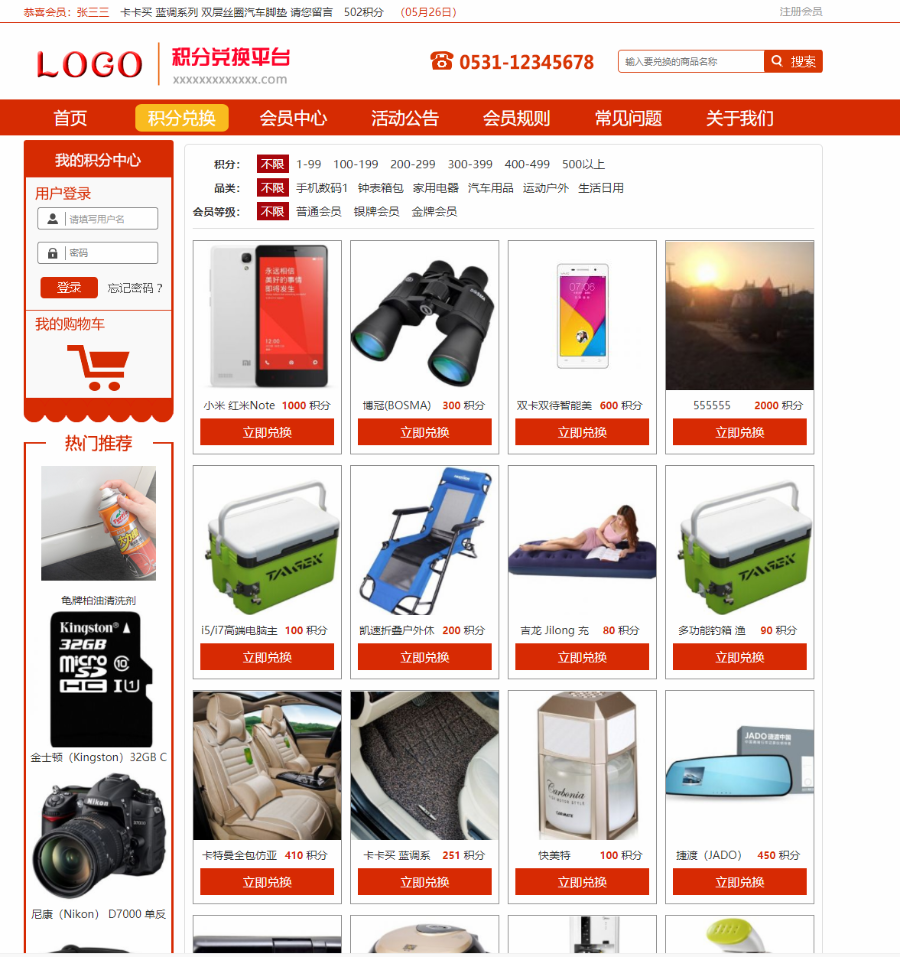Open the Kingston 32GB card thumbnail
The width and height of the screenshot is (900, 957).
pyautogui.click(x=101, y=679)
